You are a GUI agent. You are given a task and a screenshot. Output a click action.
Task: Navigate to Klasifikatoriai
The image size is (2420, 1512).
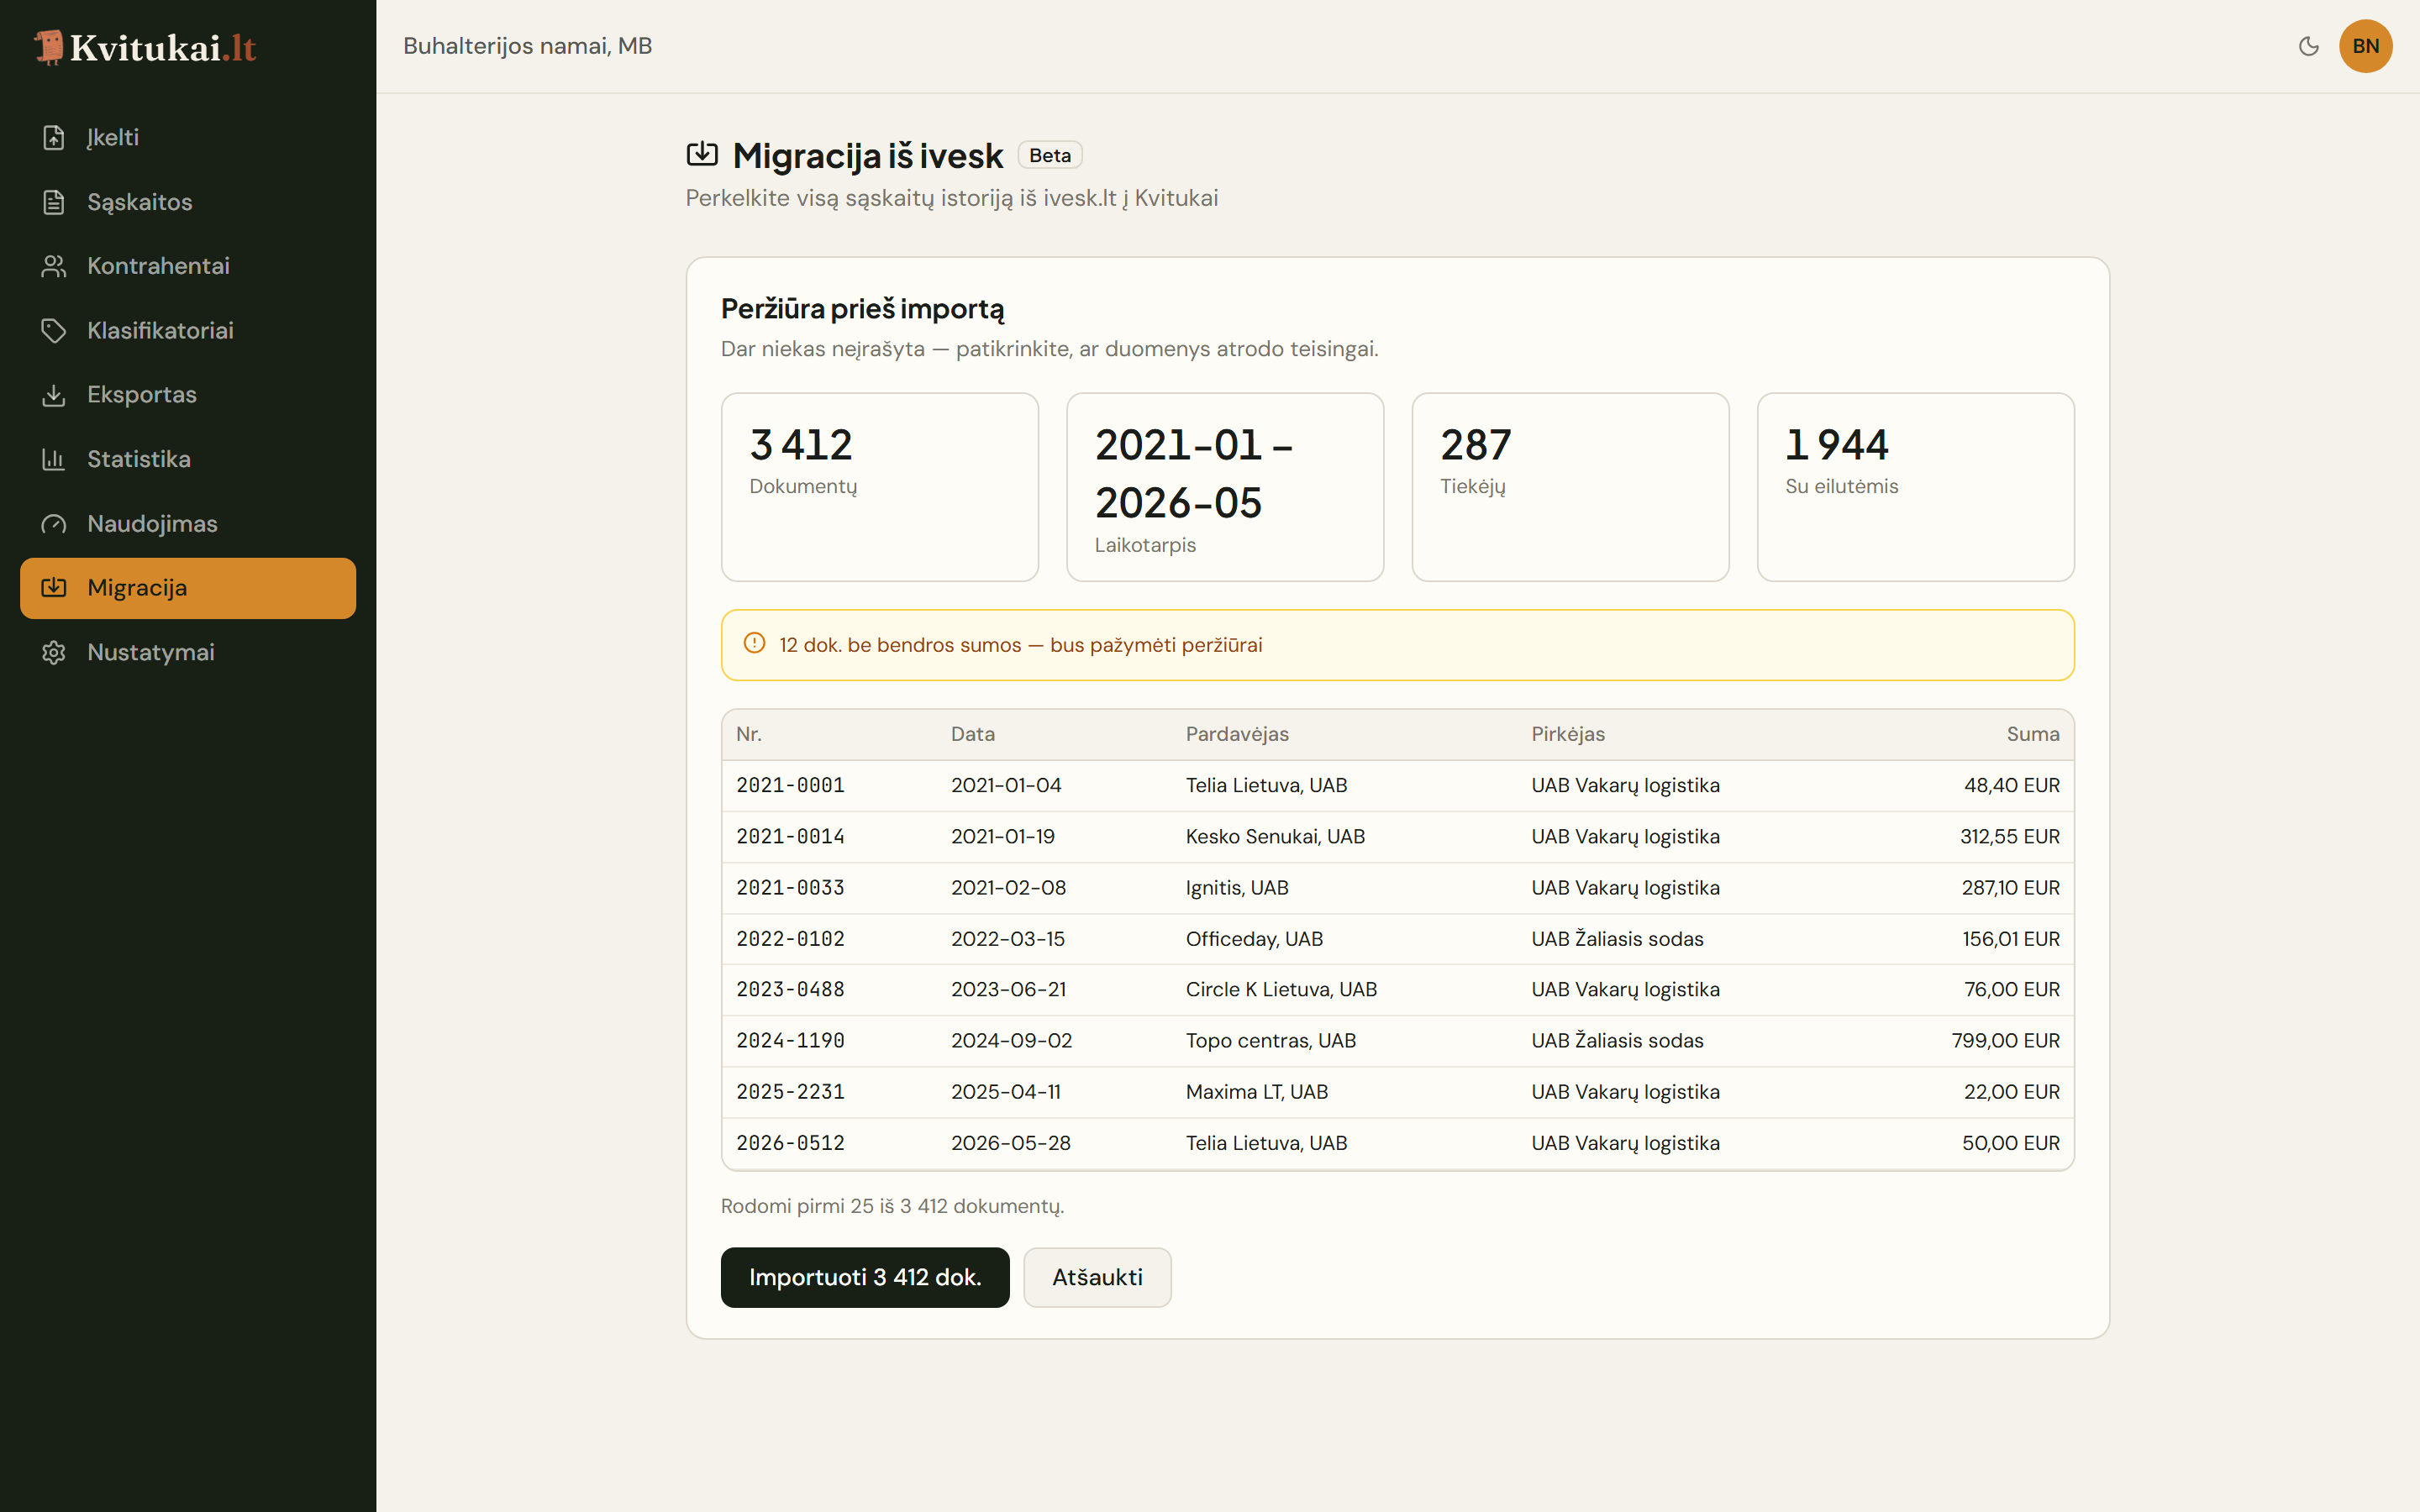pyautogui.click(x=188, y=331)
